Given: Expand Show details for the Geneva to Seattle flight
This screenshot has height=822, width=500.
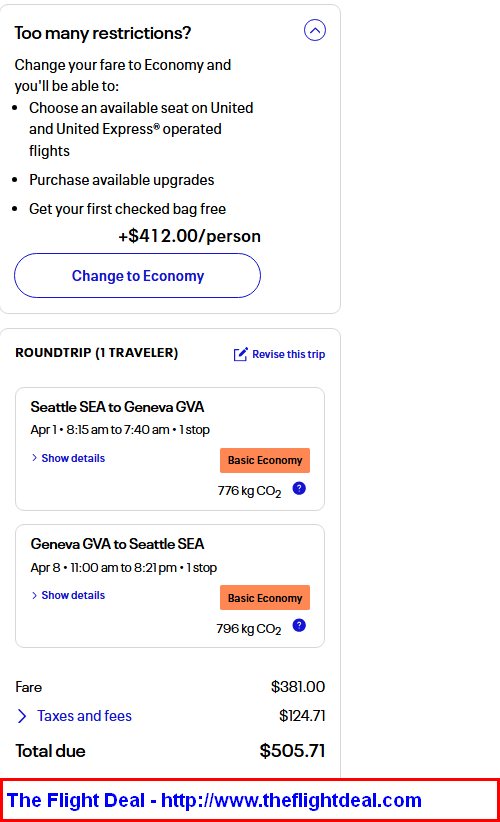Looking at the screenshot, I should (73, 596).
